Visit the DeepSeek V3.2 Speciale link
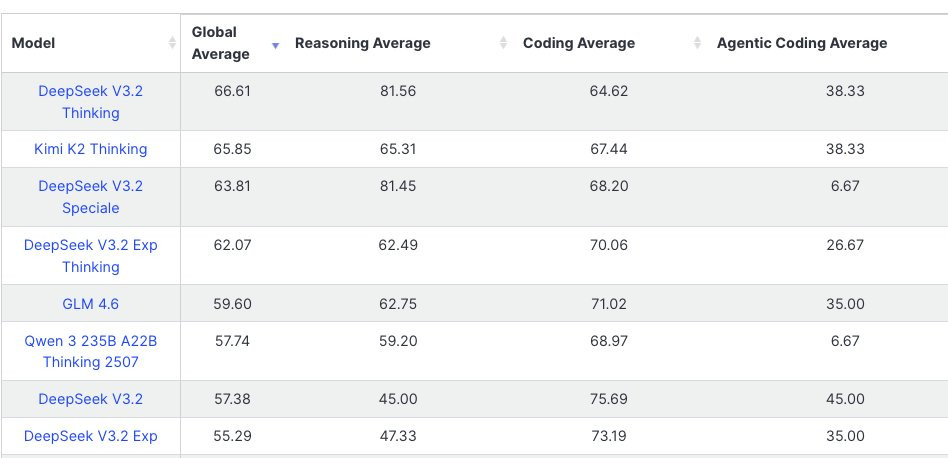Image resolution: width=948 pixels, height=458 pixels. pos(90,197)
